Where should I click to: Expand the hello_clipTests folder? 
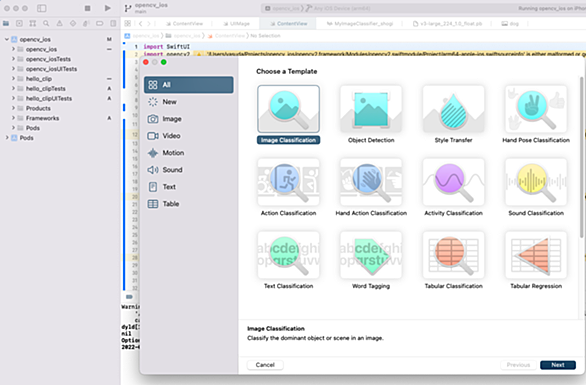click(13, 89)
